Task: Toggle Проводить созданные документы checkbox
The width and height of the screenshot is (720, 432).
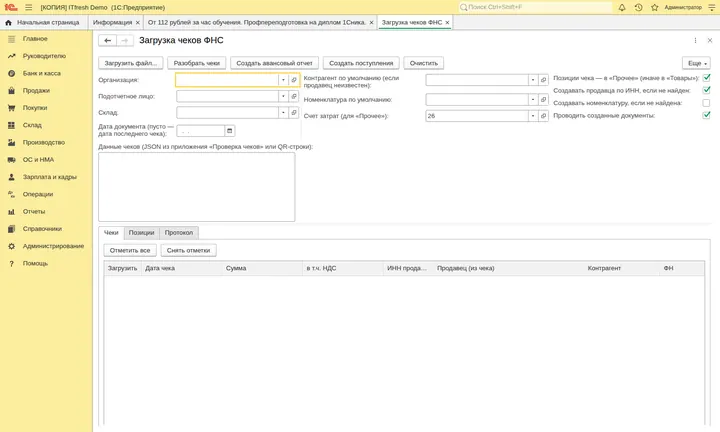Action: 706,116
